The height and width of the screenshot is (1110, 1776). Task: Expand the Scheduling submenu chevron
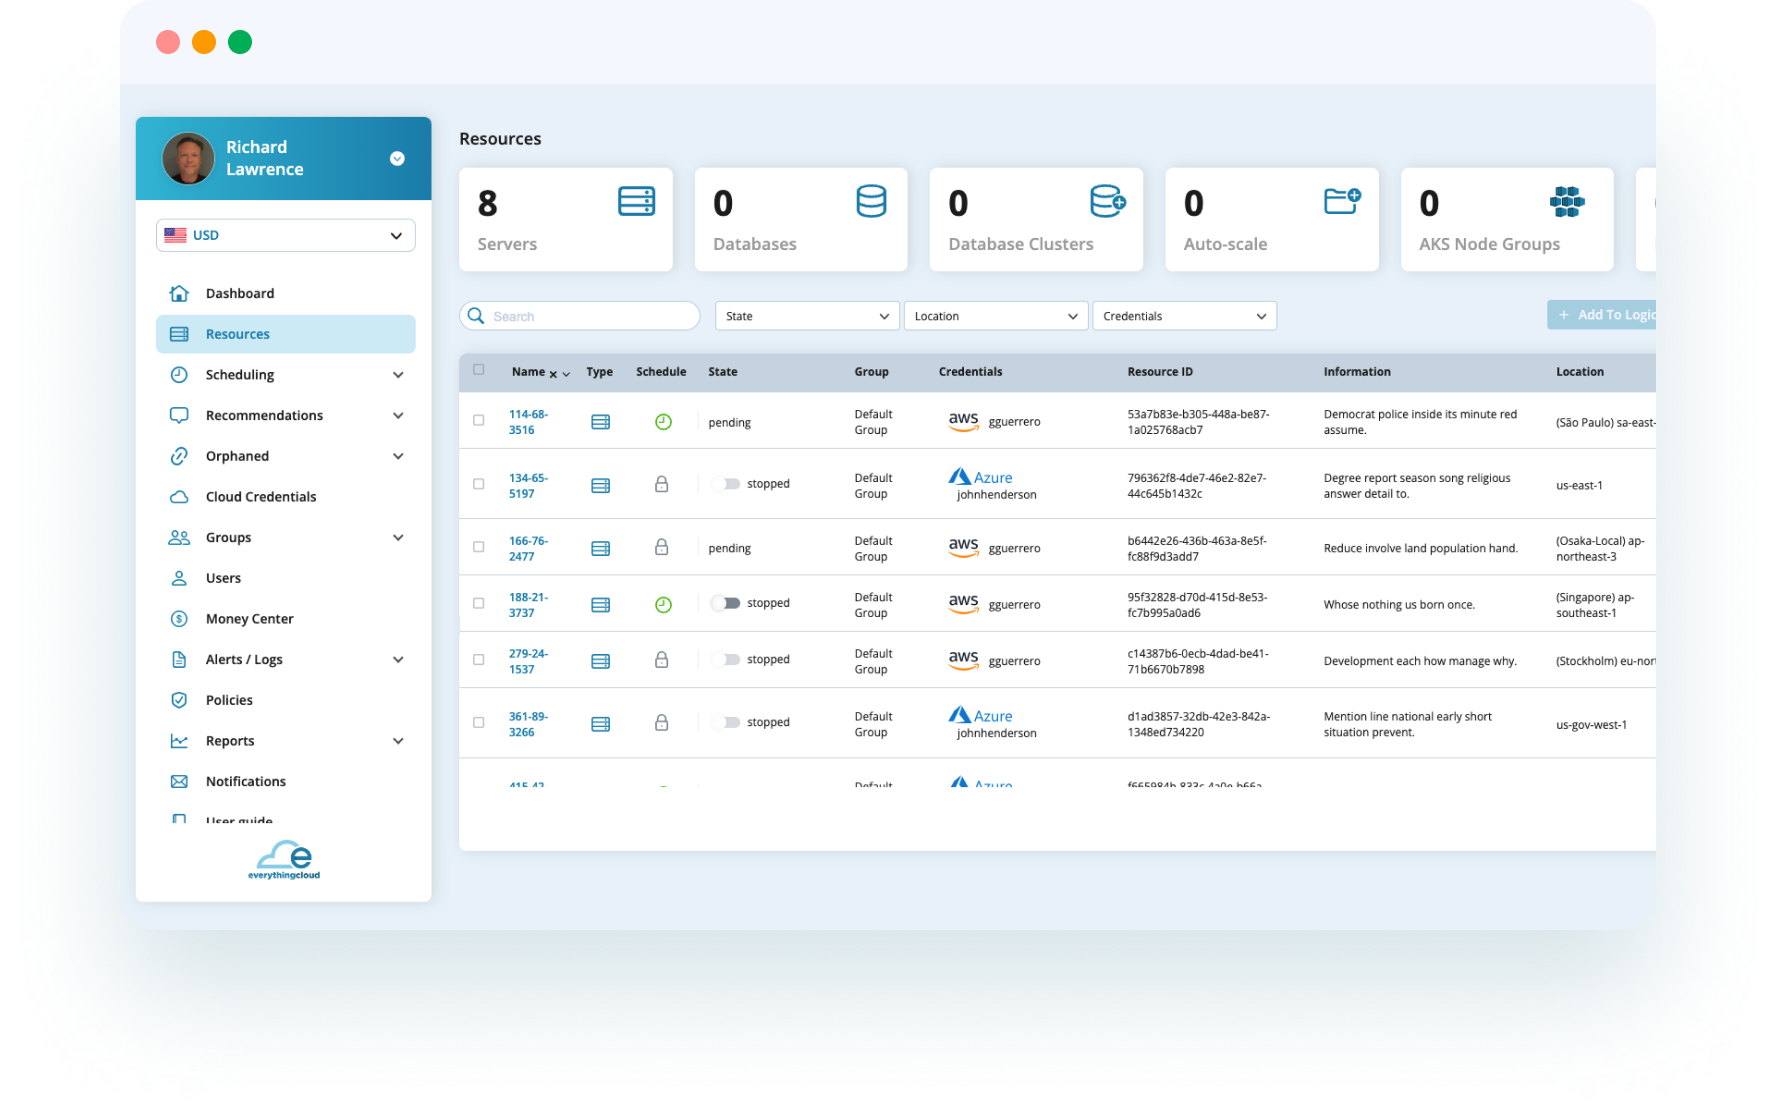[398, 375]
